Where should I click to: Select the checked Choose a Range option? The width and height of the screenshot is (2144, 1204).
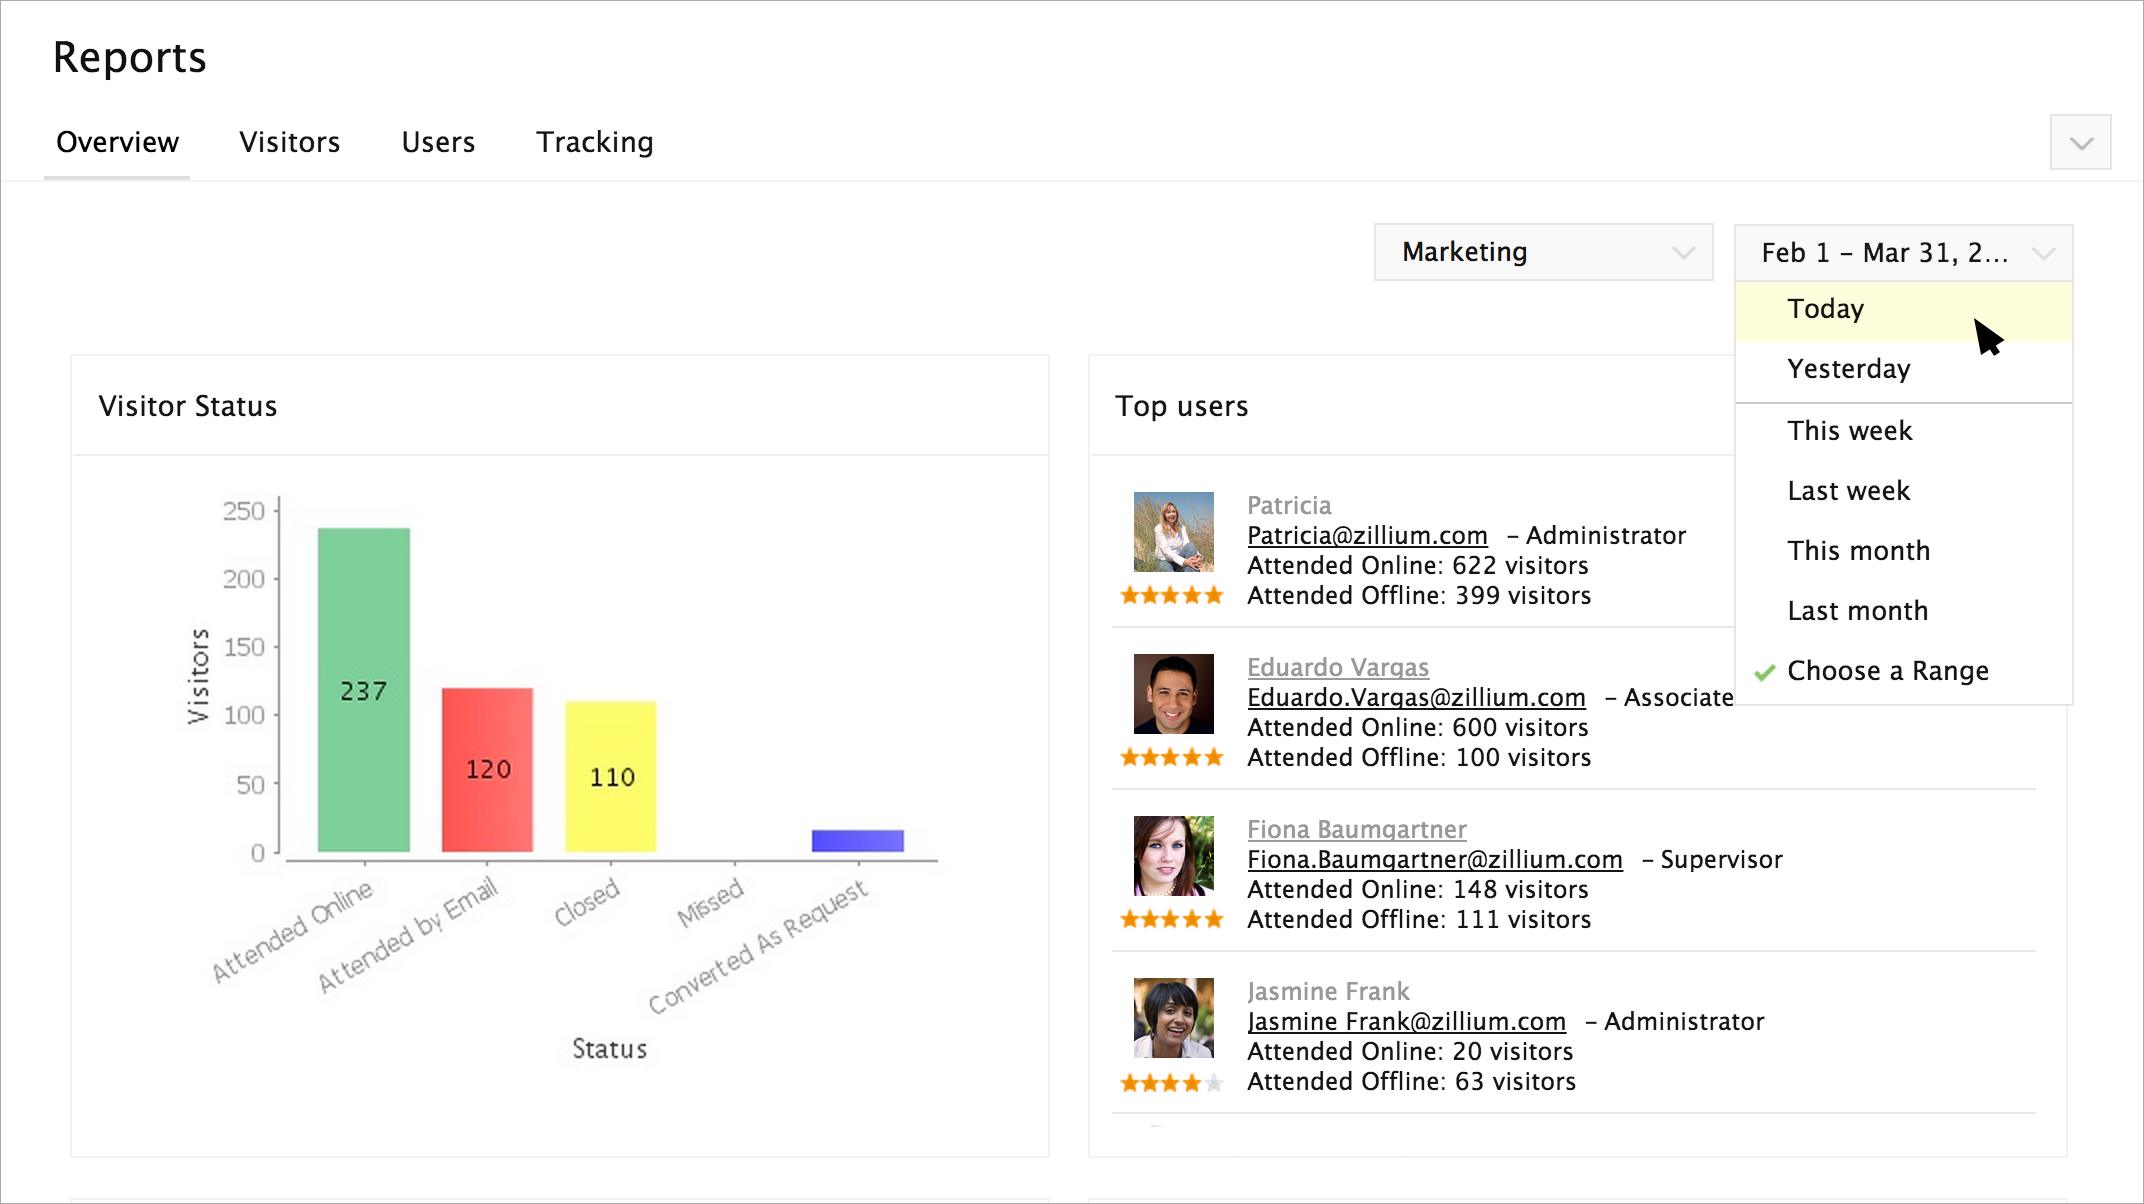(1887, 671)
